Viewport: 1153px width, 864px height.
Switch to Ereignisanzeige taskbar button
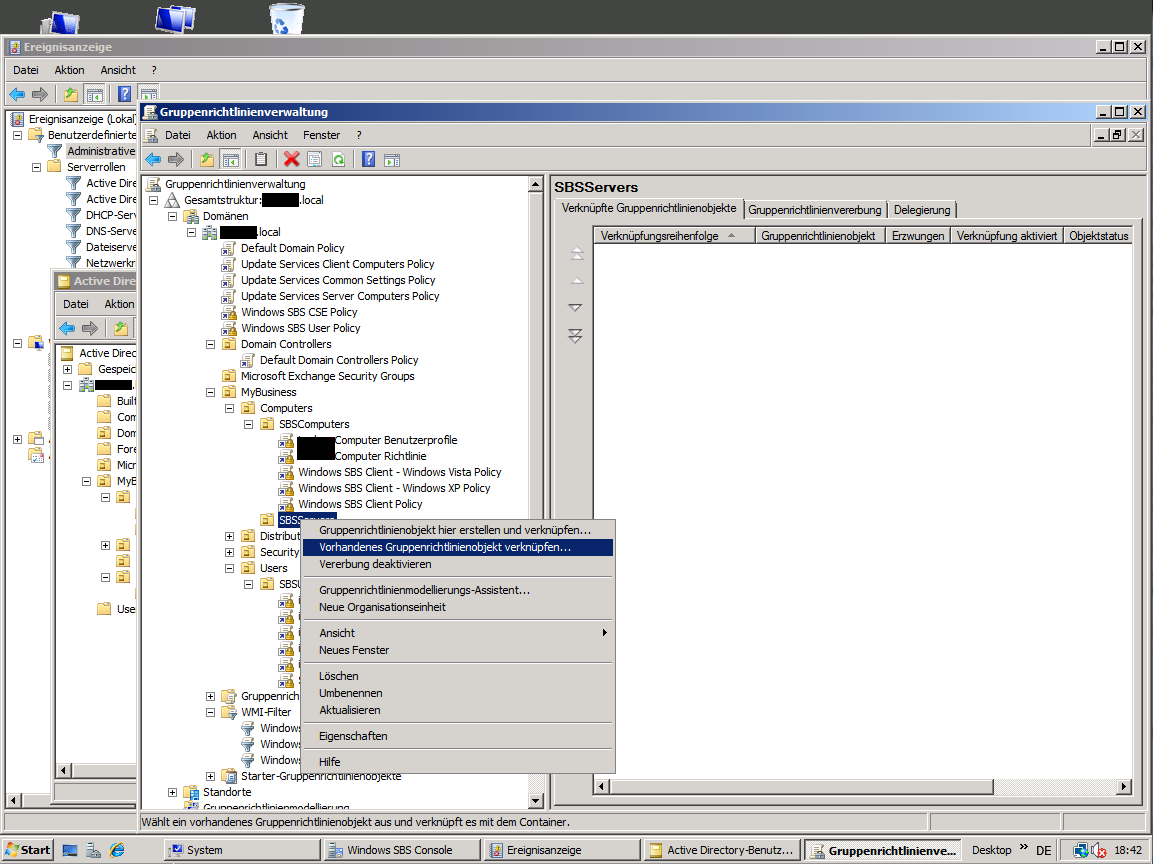click(560, 850)
